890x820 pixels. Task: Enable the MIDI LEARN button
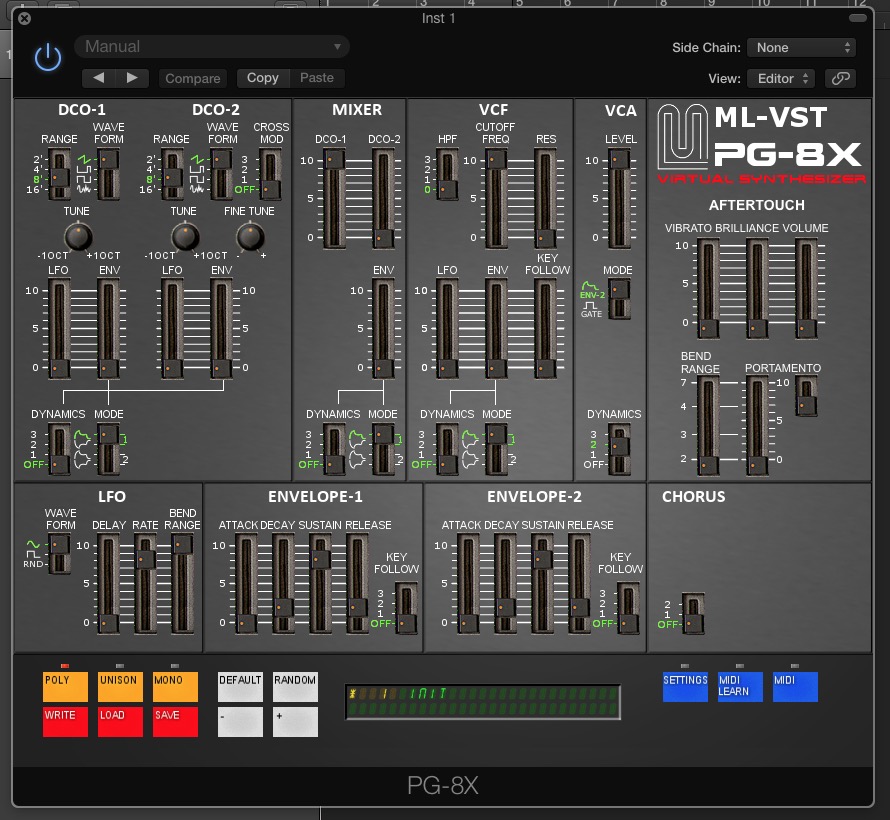tap(740, 687)
